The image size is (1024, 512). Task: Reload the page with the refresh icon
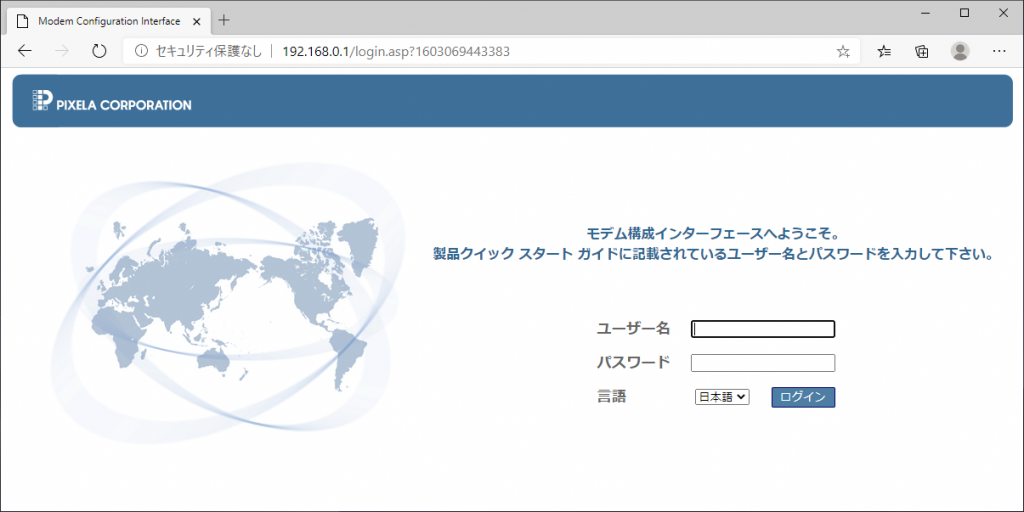[99, 51]
